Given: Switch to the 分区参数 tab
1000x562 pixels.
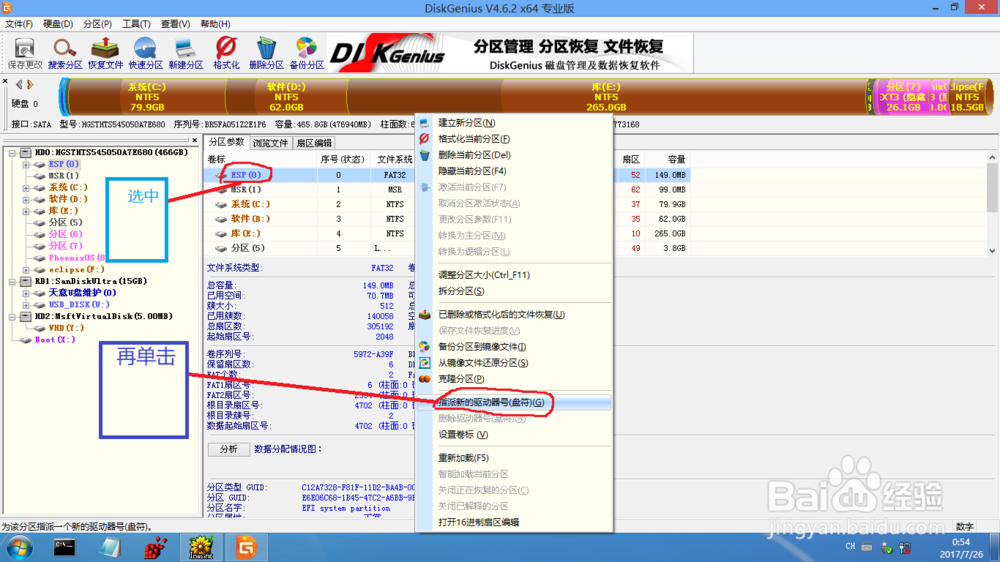Looking at the screenshot, I should point(226,142).
